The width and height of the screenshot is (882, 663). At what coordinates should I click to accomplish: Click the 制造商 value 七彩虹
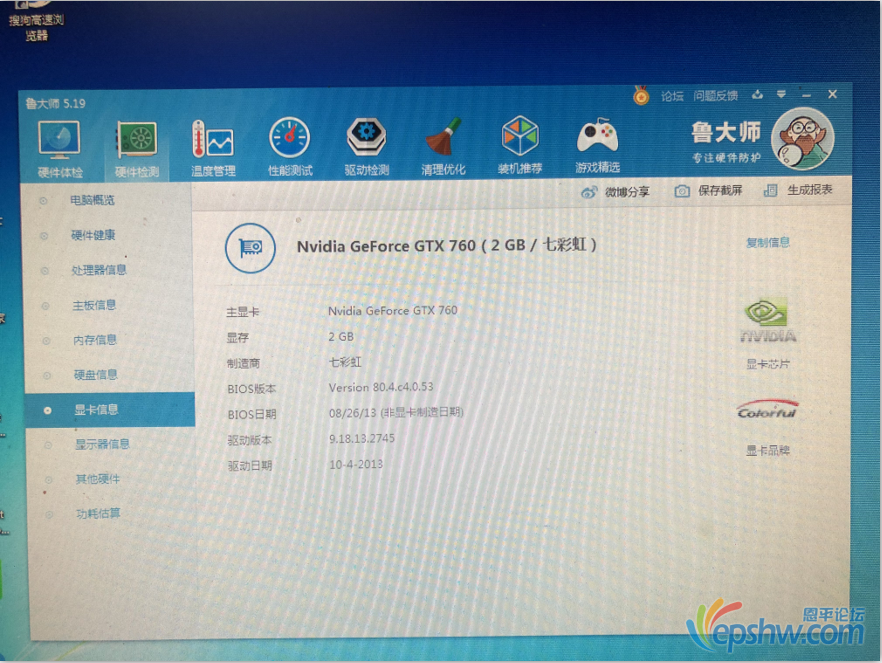point(345,362)
